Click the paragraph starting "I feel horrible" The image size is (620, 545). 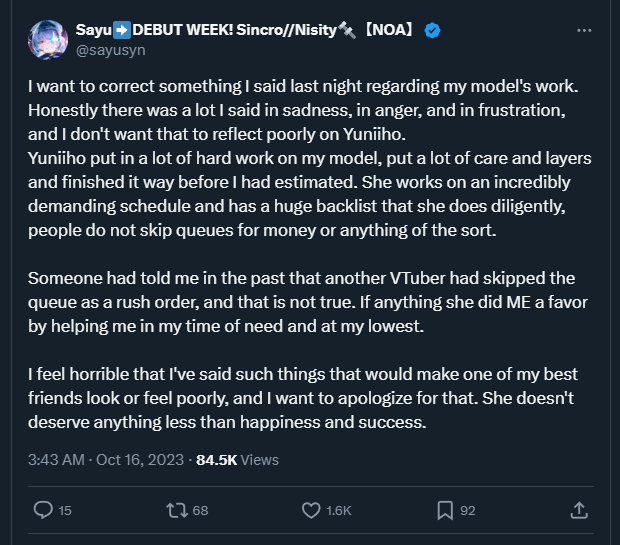coord(302,397)
